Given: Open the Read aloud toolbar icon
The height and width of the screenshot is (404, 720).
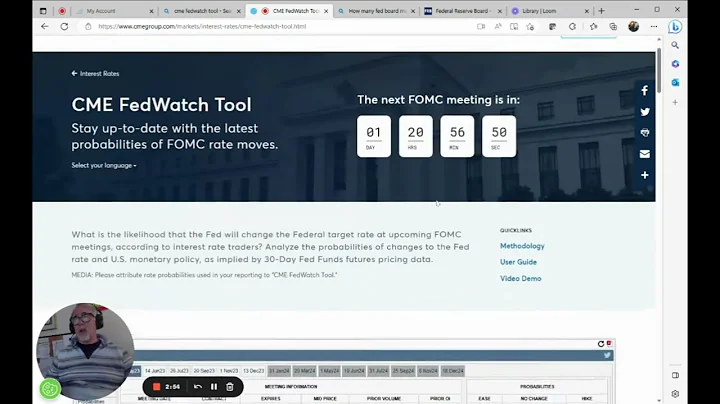Looking at the screenshot, I should 498,27.
